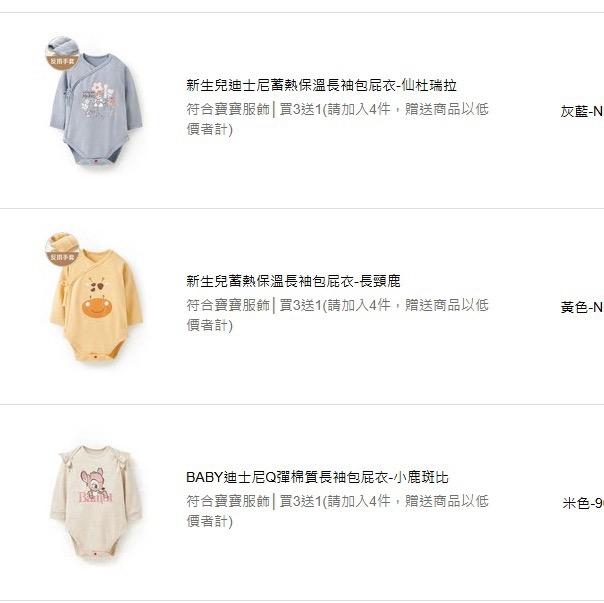Screen dimensions: 604x603
Task: Click the floral Cinderella print on gray bodysuit
Action: click(98, 100)
